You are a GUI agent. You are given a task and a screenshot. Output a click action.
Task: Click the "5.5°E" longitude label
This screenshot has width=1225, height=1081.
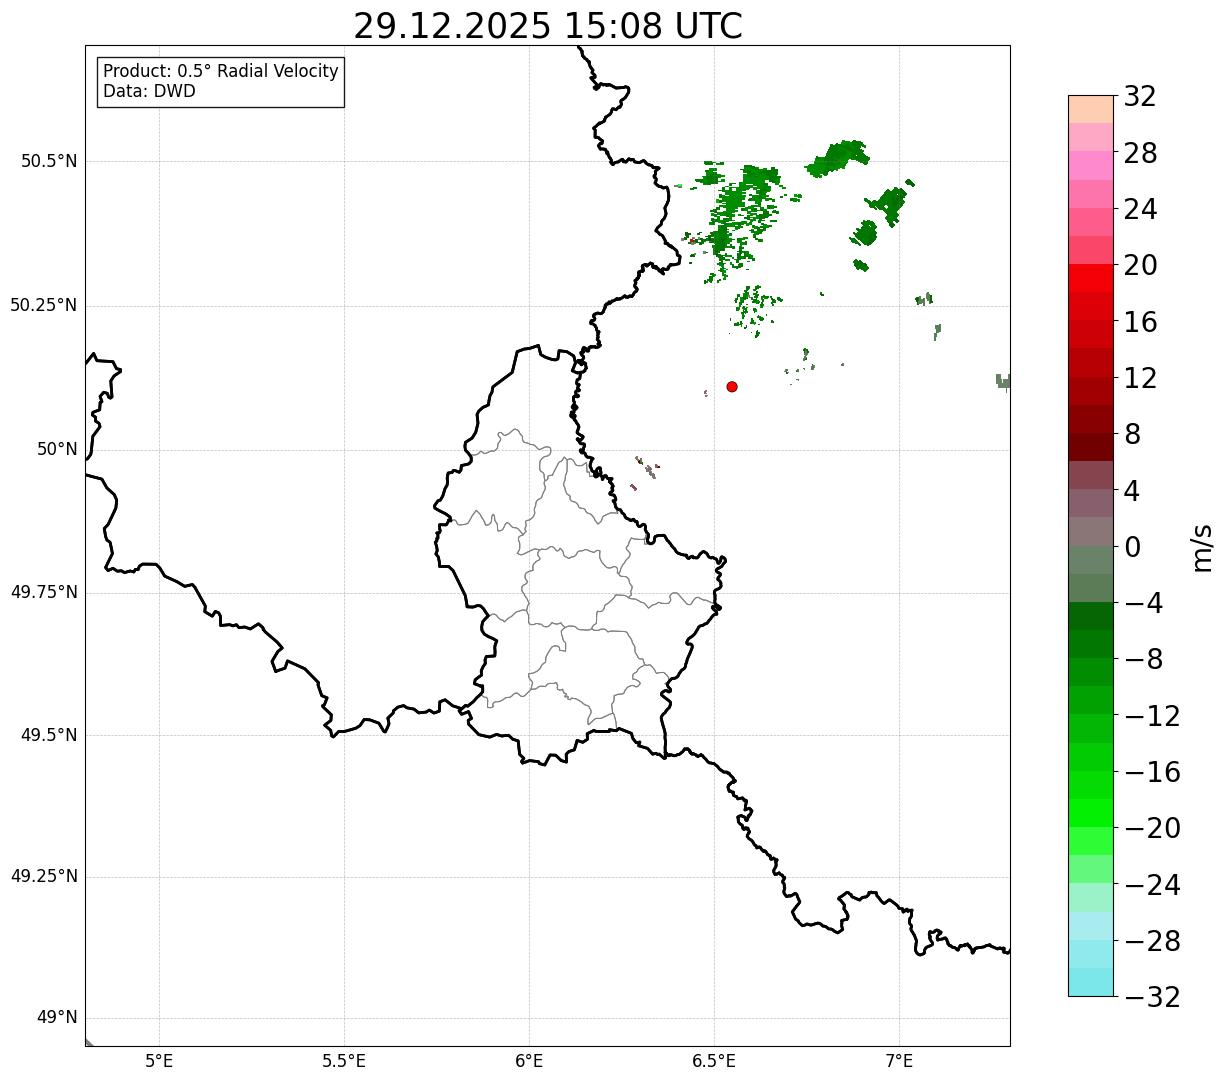point(344,1061)
